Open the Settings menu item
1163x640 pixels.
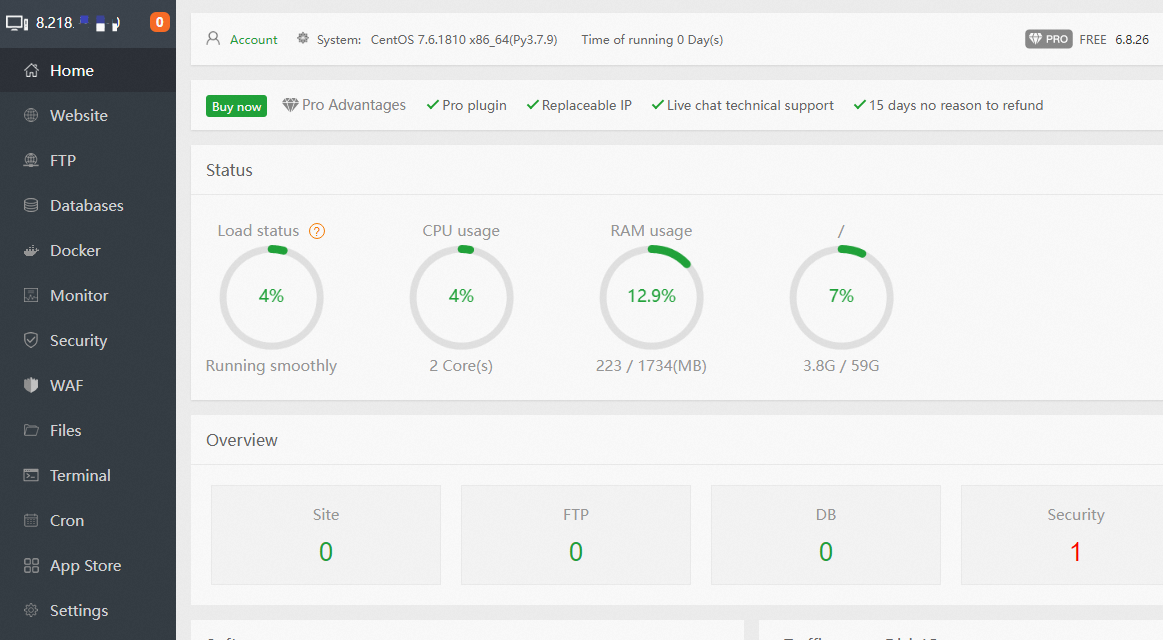[88, 610]
